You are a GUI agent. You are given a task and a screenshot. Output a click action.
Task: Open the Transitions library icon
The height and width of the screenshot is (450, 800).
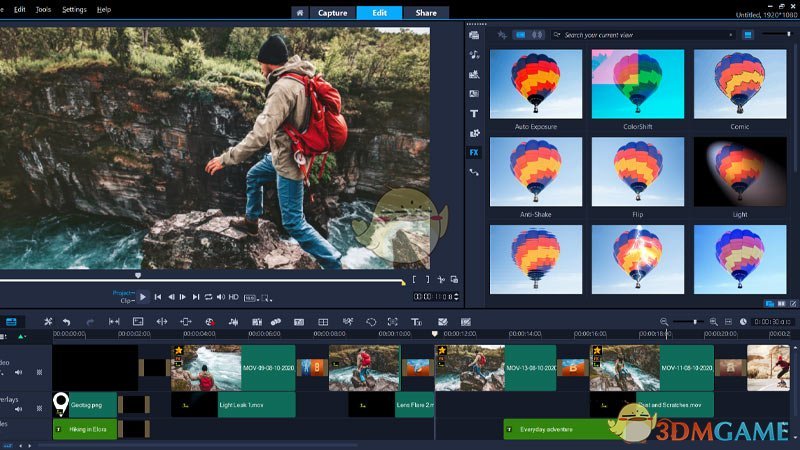click(474, 94)
